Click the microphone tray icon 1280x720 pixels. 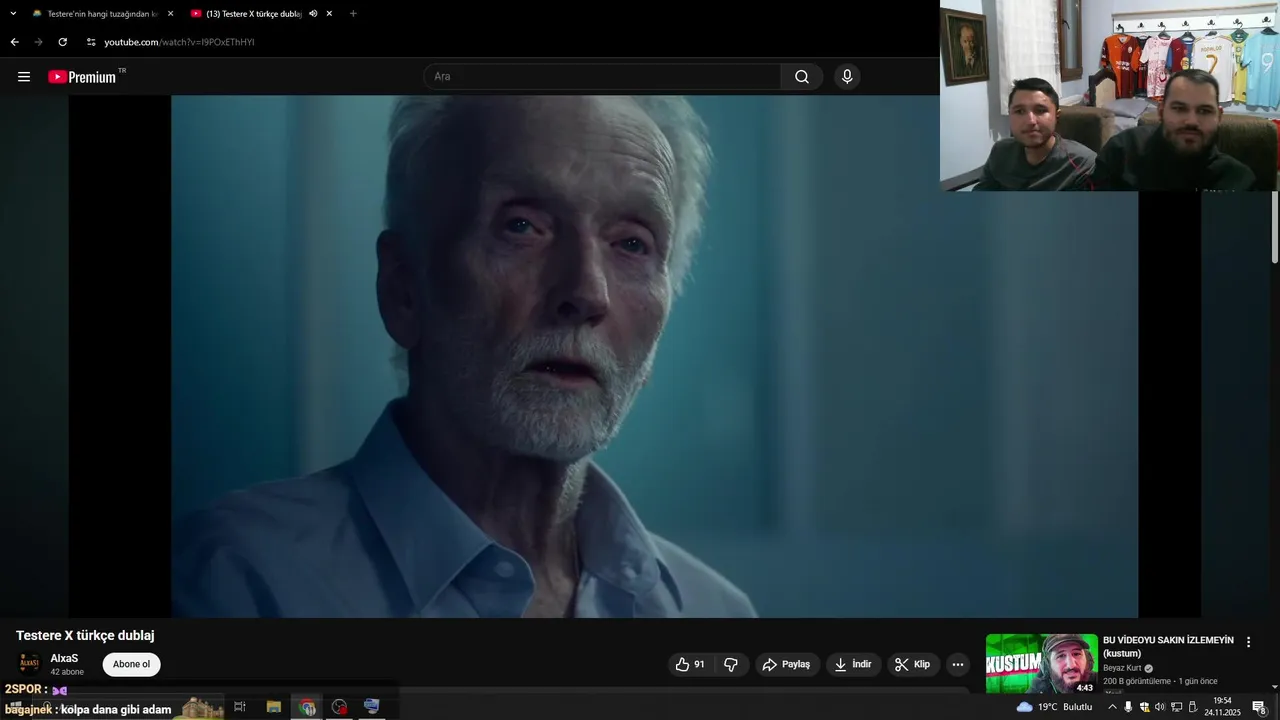1128,707
